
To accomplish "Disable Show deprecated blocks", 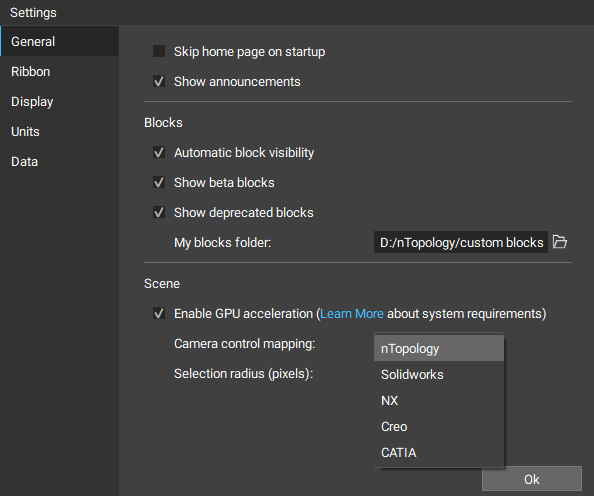I will tap(159, 212).
